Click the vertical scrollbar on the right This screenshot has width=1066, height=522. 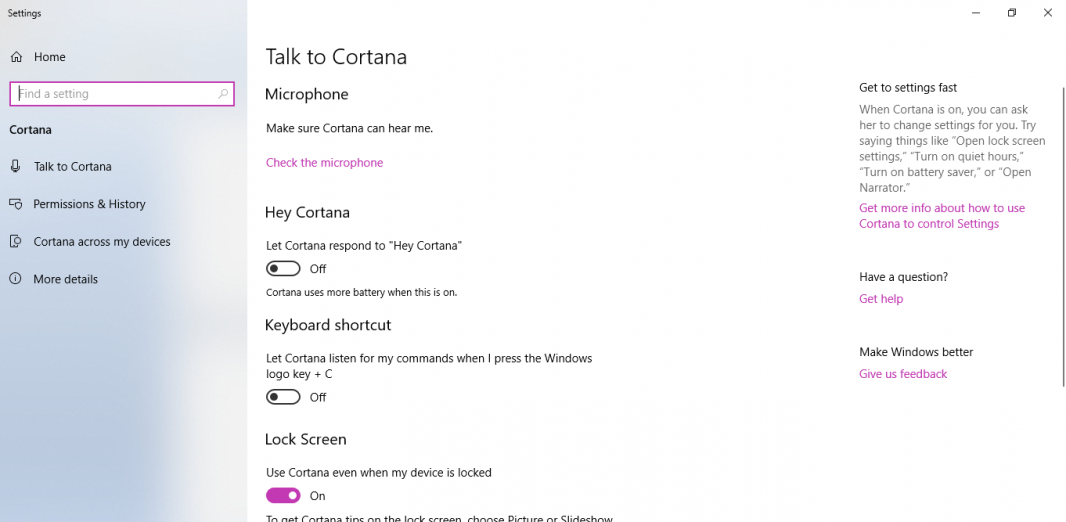1062,237
